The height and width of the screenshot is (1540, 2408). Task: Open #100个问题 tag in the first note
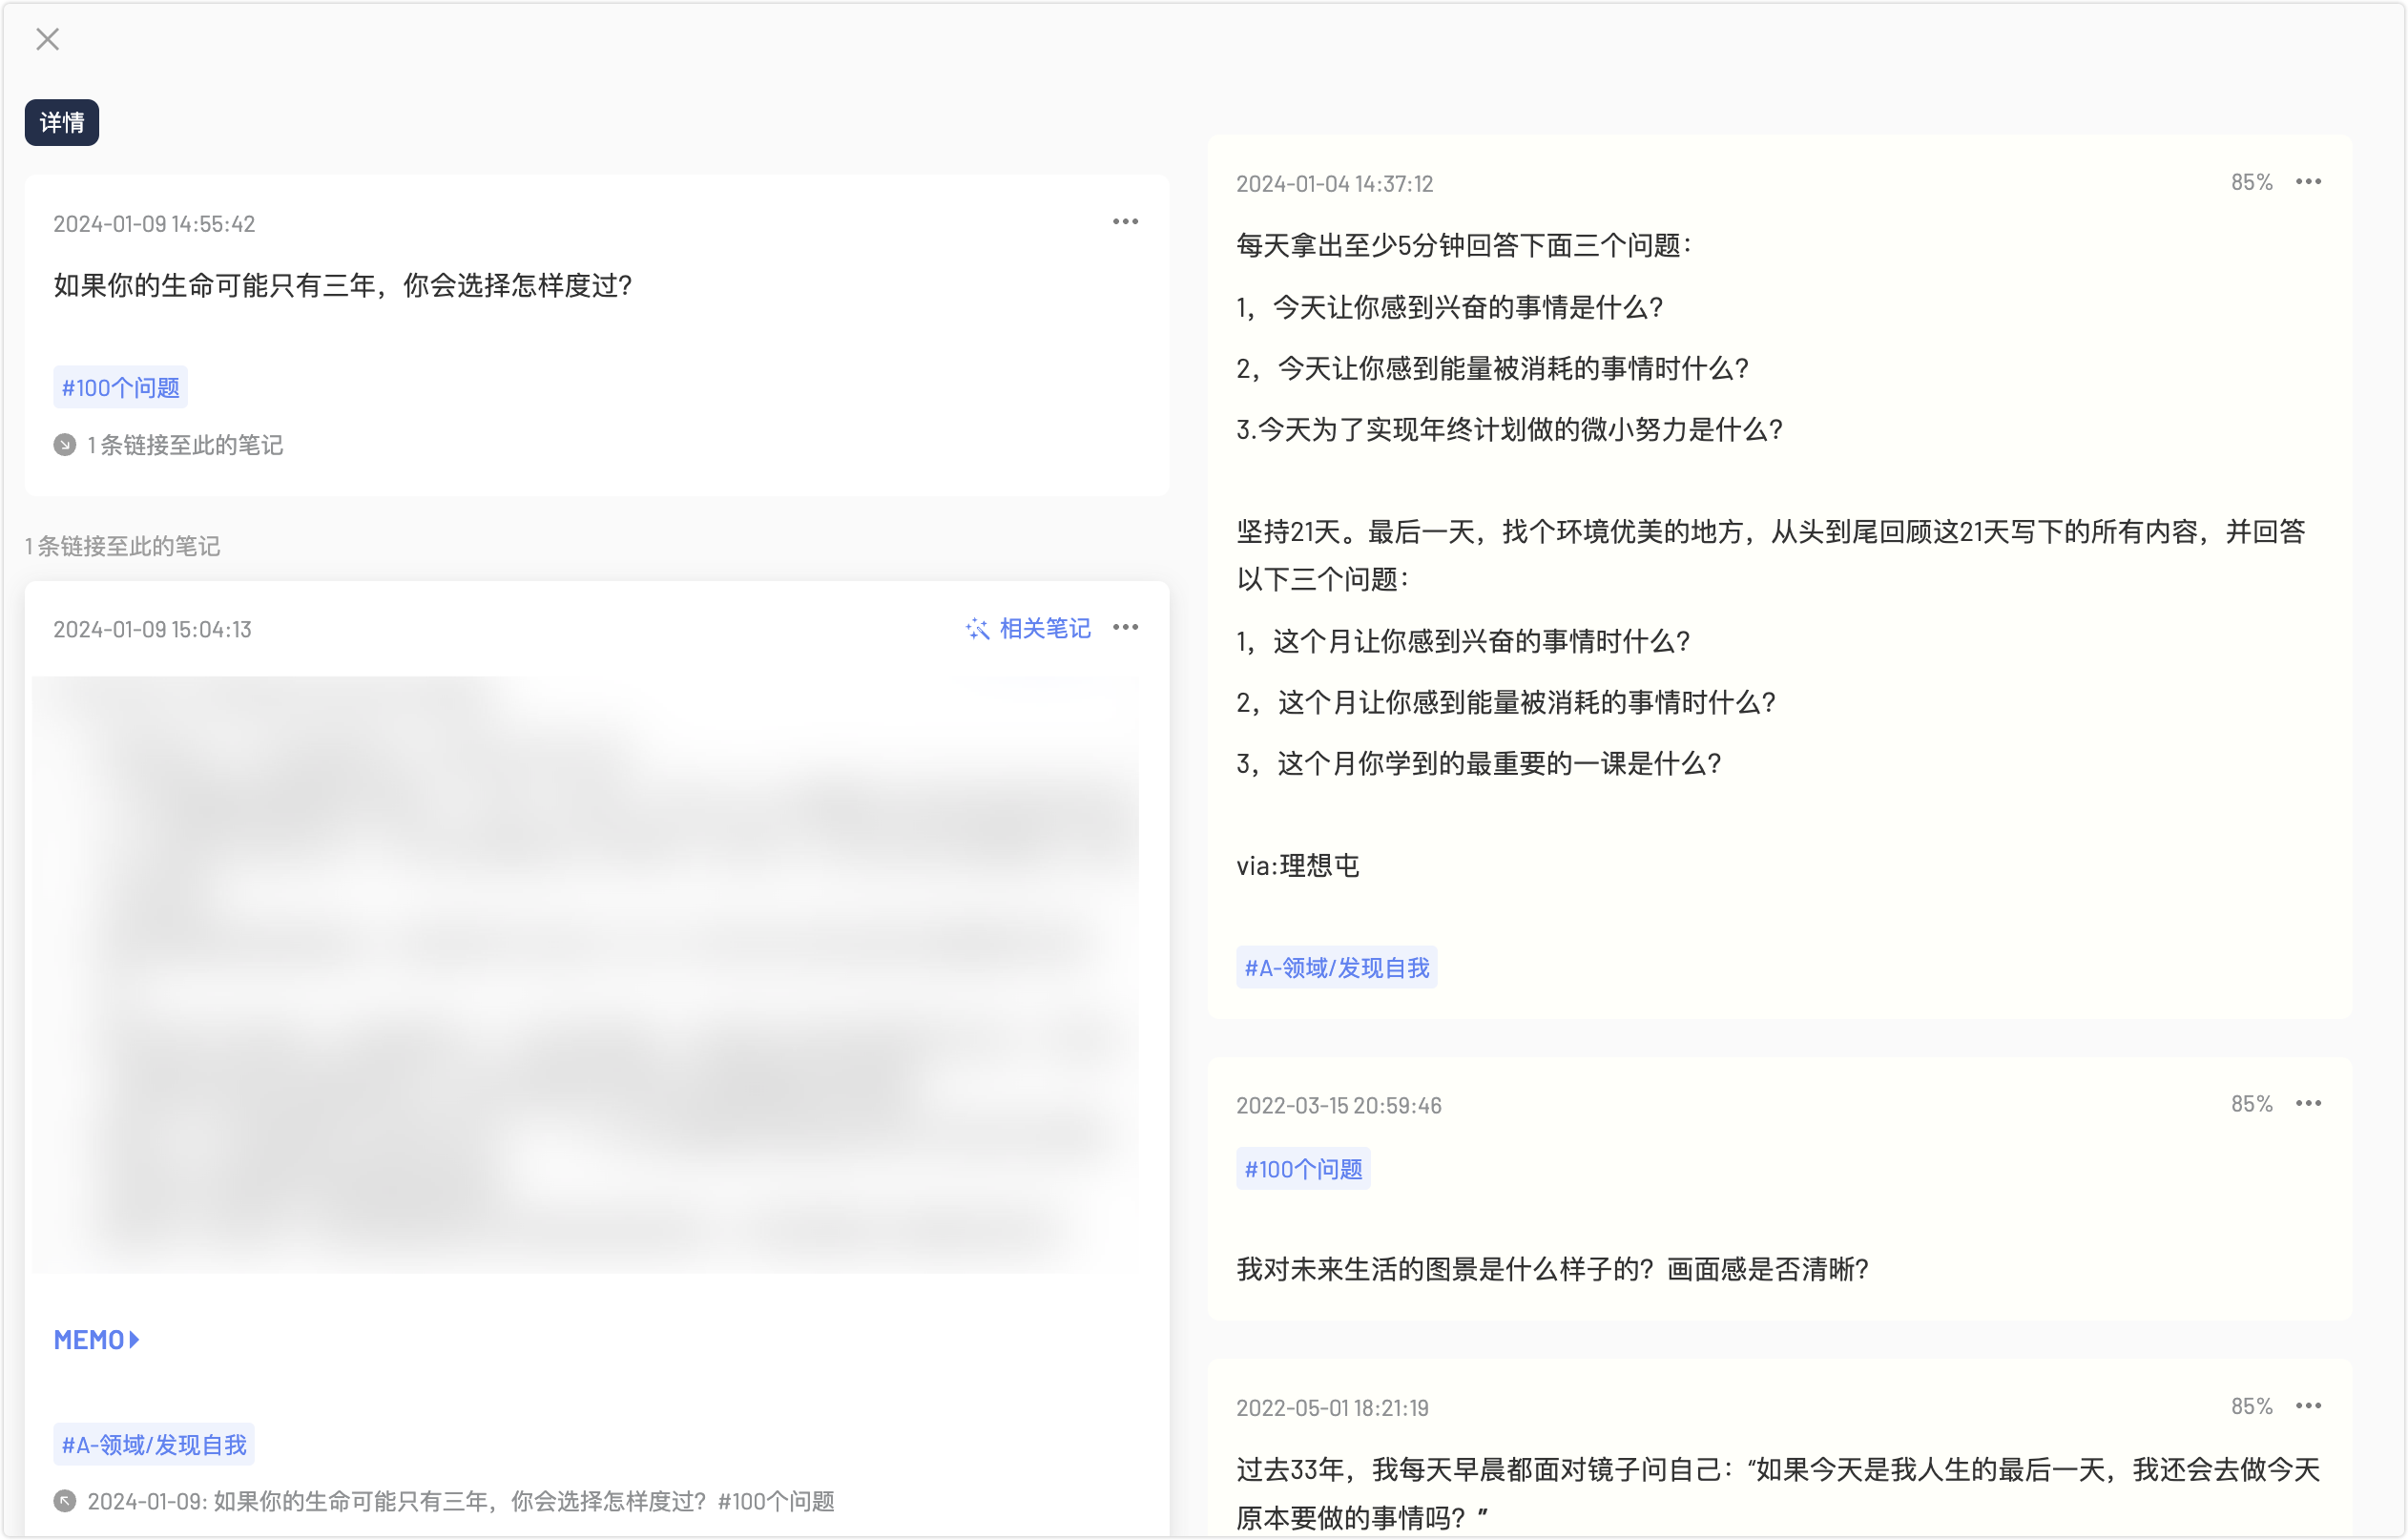(120, 388)
